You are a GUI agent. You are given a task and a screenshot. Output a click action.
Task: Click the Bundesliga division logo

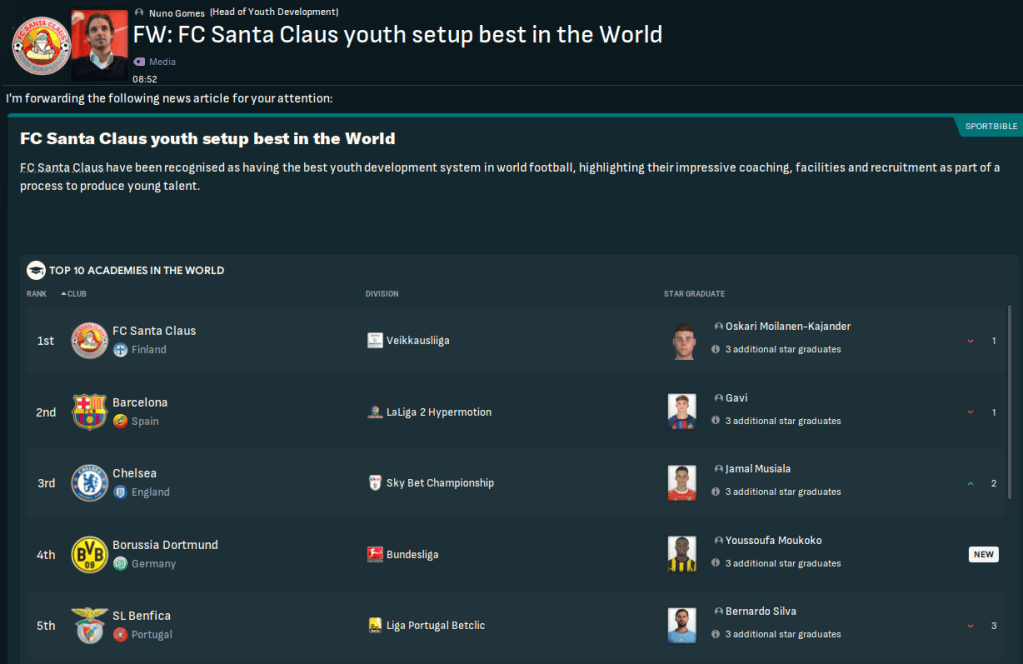[x=375, y=555]
